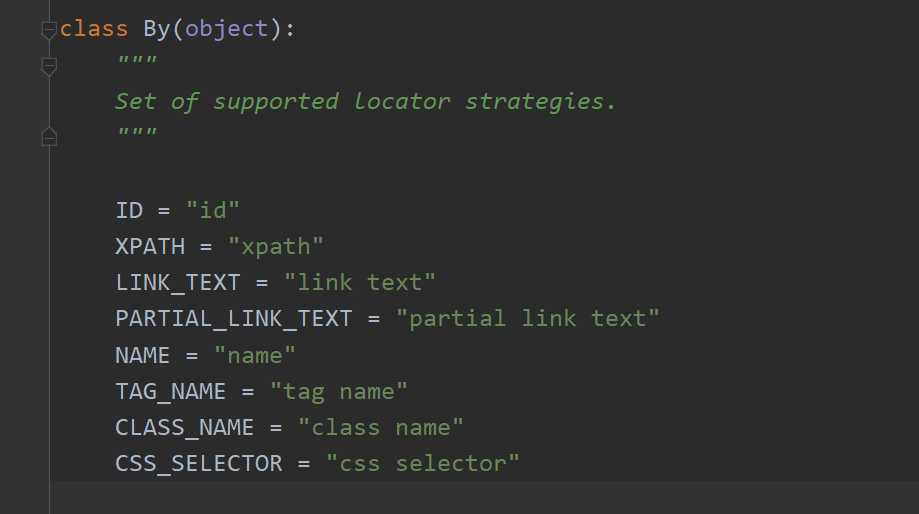Click the NAME constant

click(x=142, y=355)
